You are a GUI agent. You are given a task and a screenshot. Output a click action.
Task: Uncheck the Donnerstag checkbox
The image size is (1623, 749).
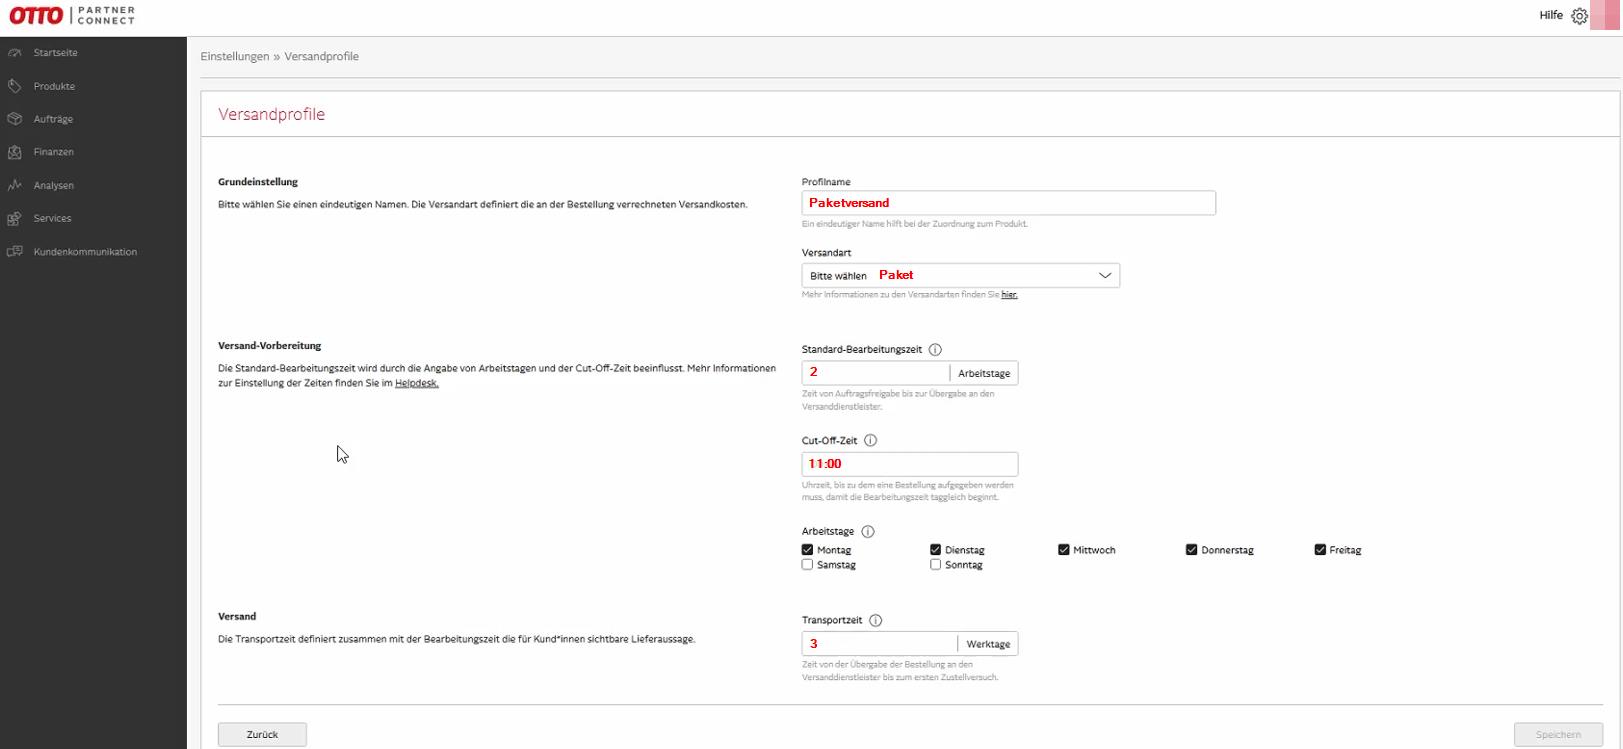(1191, 550)
